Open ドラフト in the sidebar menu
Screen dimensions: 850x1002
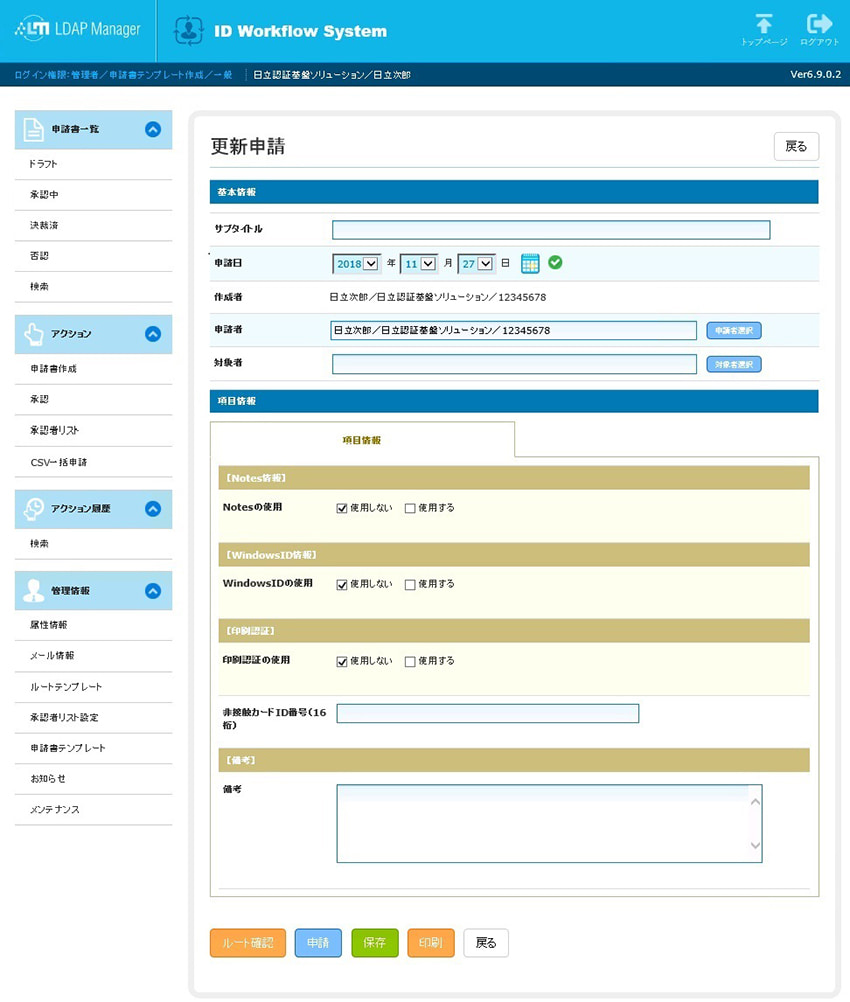[44, 164]
